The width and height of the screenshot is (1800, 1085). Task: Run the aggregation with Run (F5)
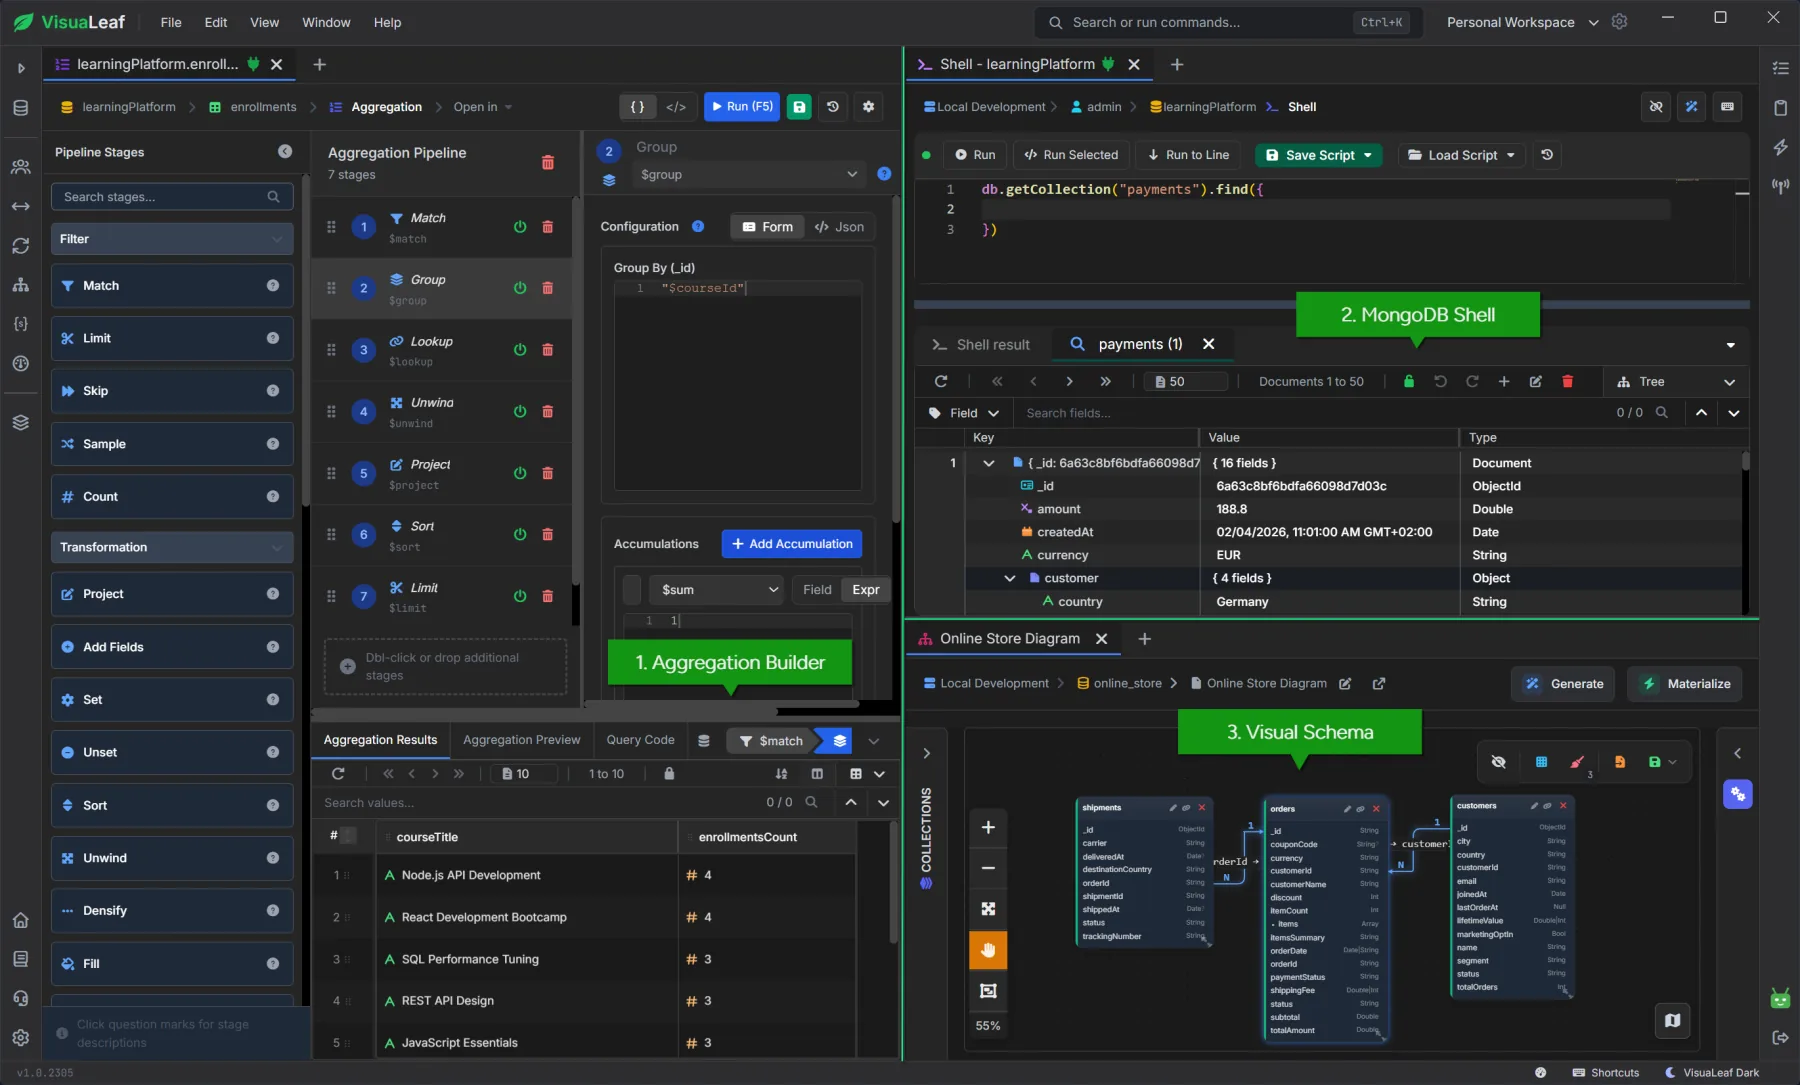pos(742,107)
